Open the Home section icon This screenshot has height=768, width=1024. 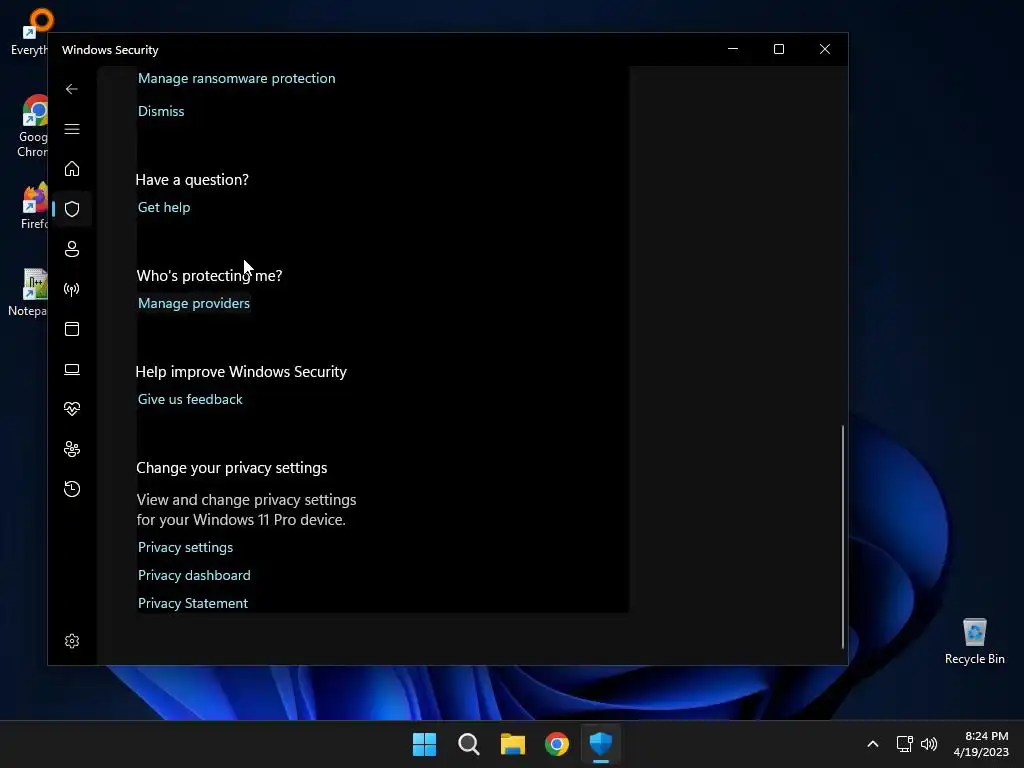(72, 169)
